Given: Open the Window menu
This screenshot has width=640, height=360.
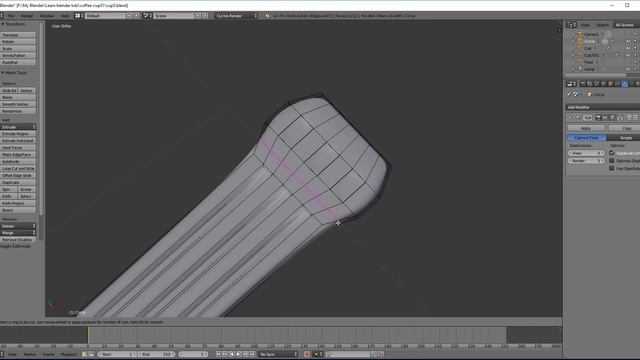Looking at the screenshot, I should click(47, 16).
